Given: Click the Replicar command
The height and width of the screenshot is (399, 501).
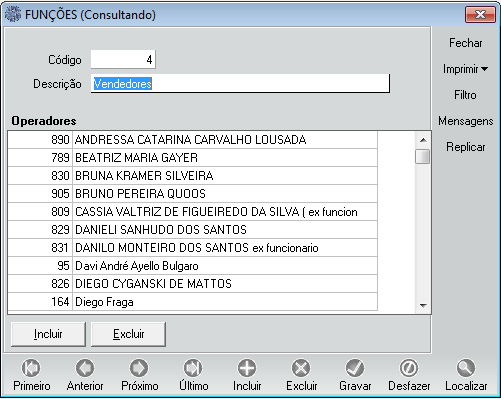Looking at the screenshot, I should click(x=466, y=147).
